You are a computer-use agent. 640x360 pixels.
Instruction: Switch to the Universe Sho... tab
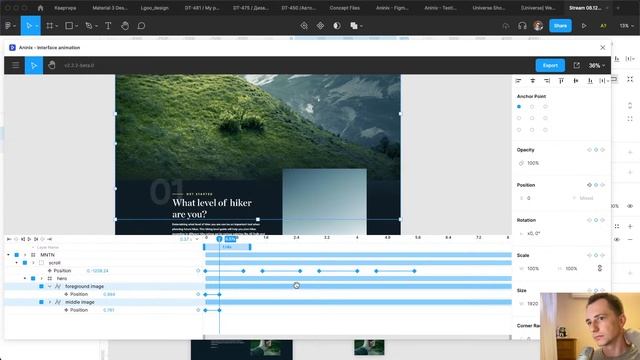[489, 8]
